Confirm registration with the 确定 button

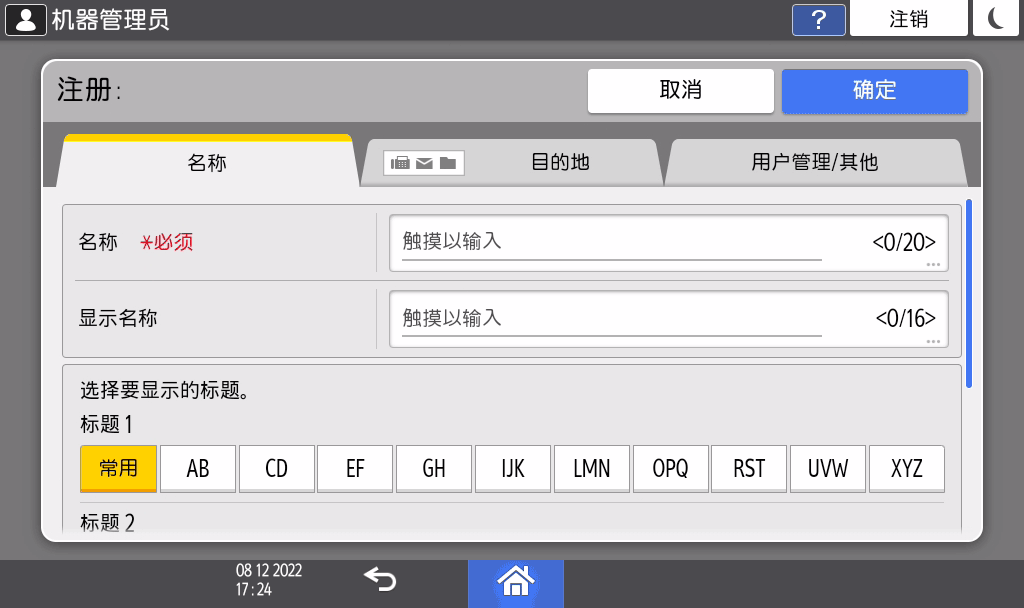(x=874, y=91)
